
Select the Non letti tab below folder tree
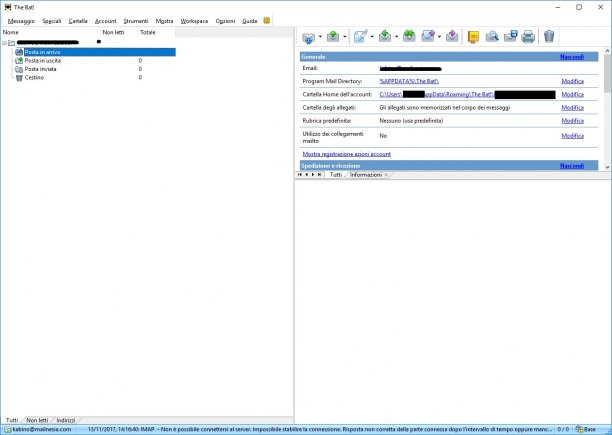[x=37, y=420]
